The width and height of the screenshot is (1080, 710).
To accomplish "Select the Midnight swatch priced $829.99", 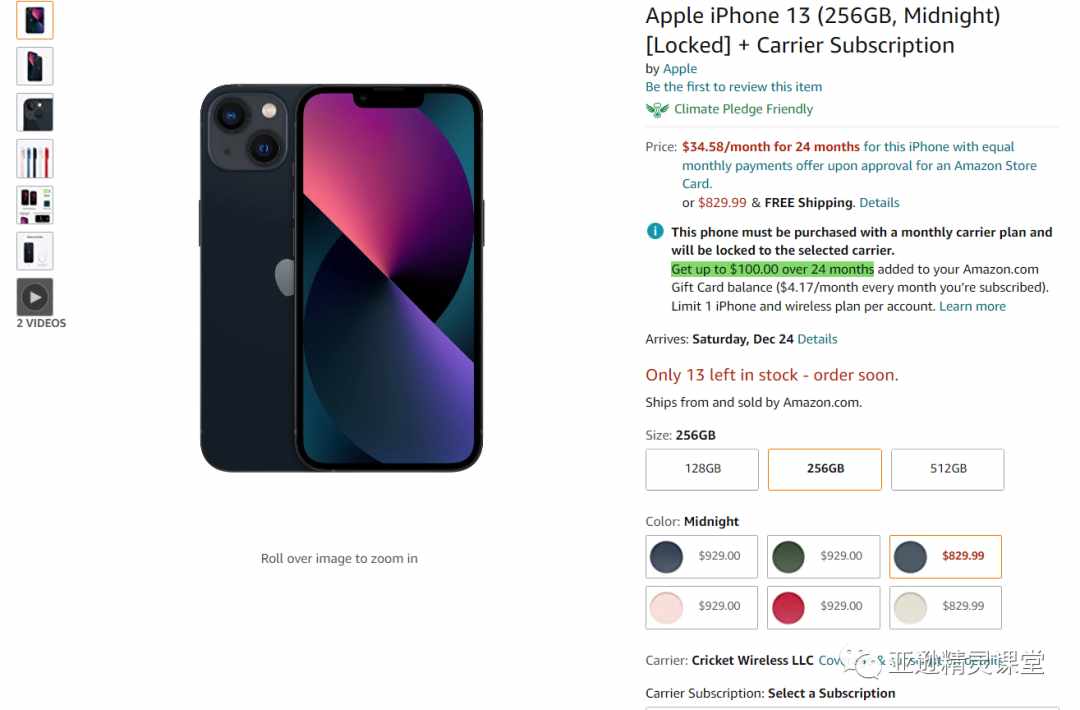I will (945, 556).
